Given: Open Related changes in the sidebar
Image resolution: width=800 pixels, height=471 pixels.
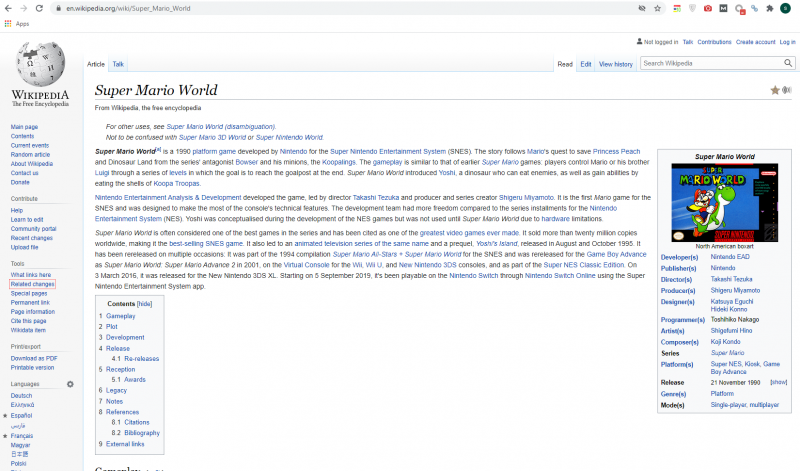Looking at the screenshot, I should [x=32, y=284].
